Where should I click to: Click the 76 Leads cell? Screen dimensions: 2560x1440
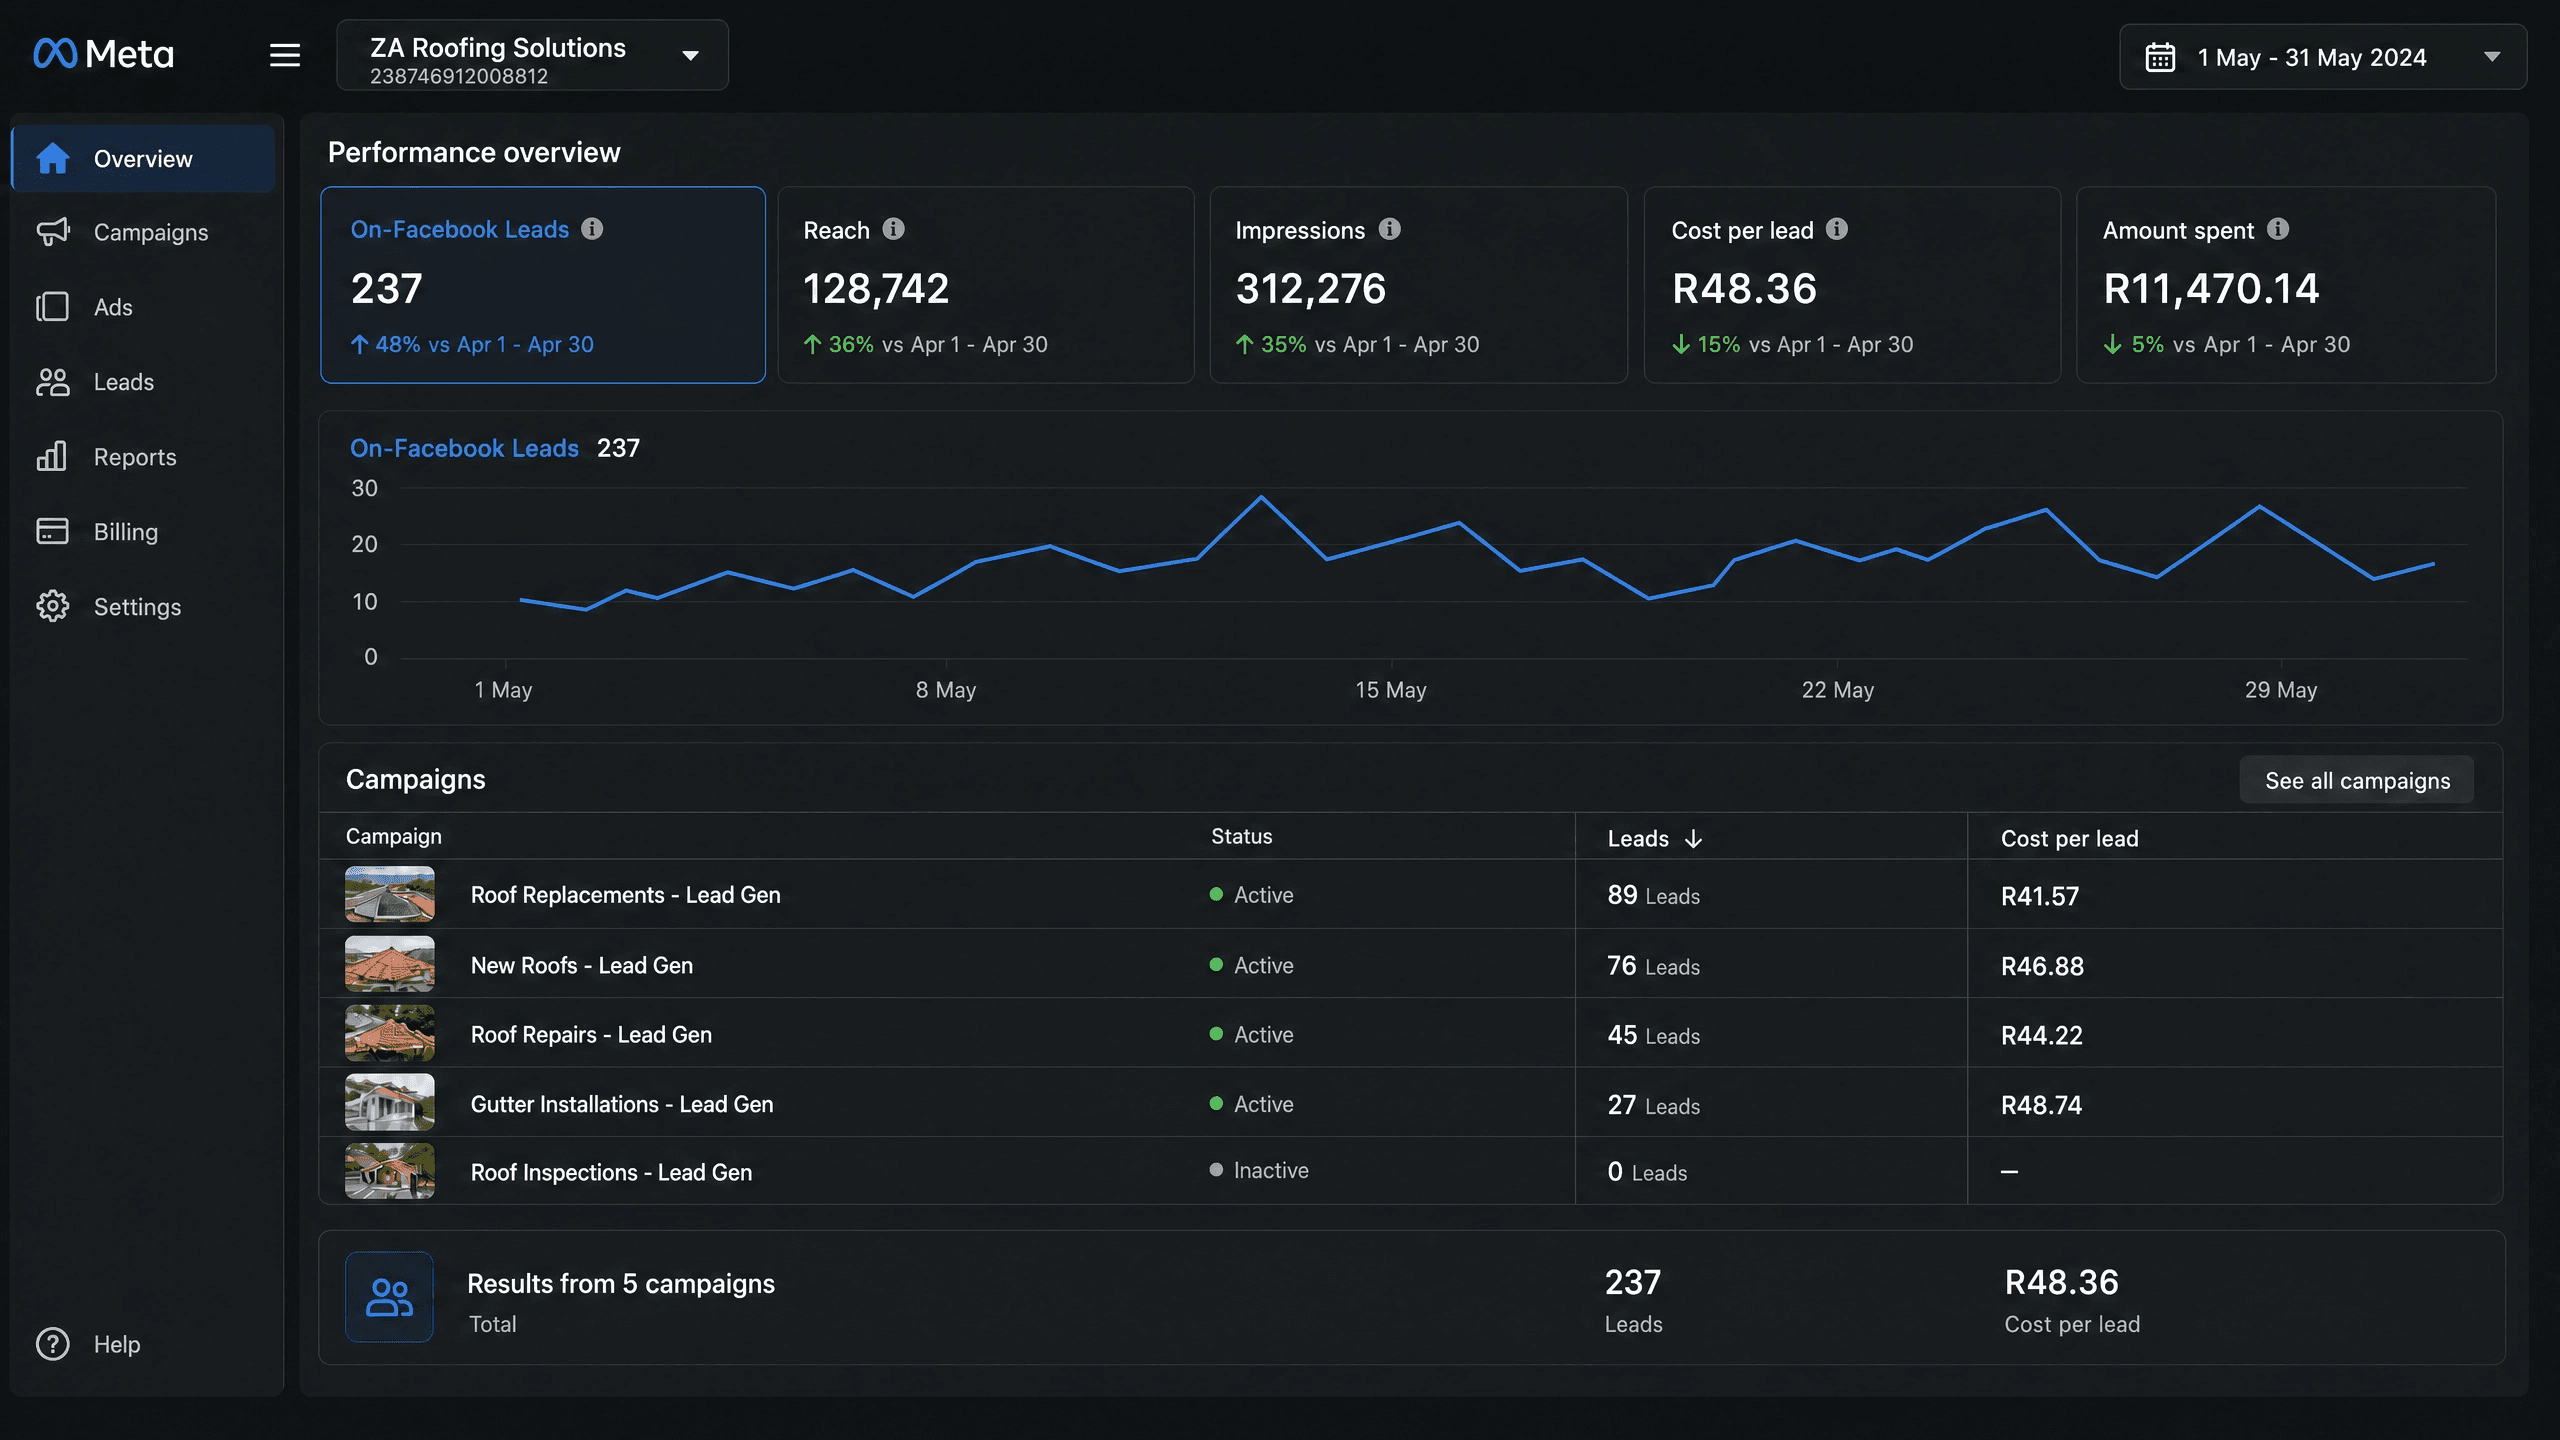pyautogui.click(x=1653, y=965)
